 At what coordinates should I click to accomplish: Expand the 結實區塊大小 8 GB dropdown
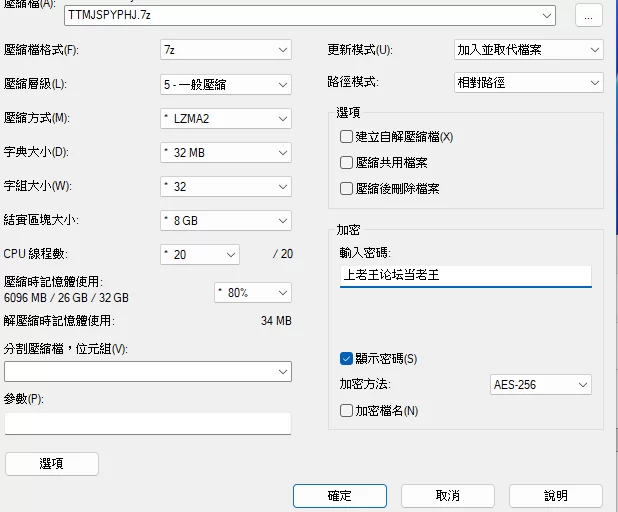[226, 220]
